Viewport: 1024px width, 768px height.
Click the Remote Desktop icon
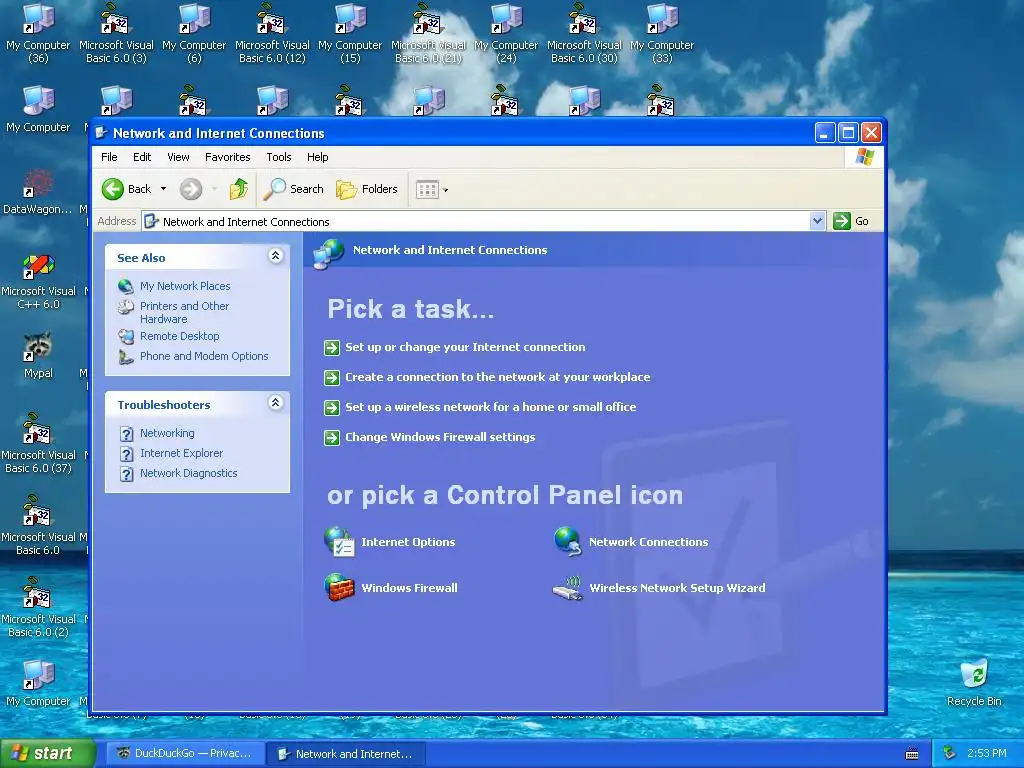(126, 336)
